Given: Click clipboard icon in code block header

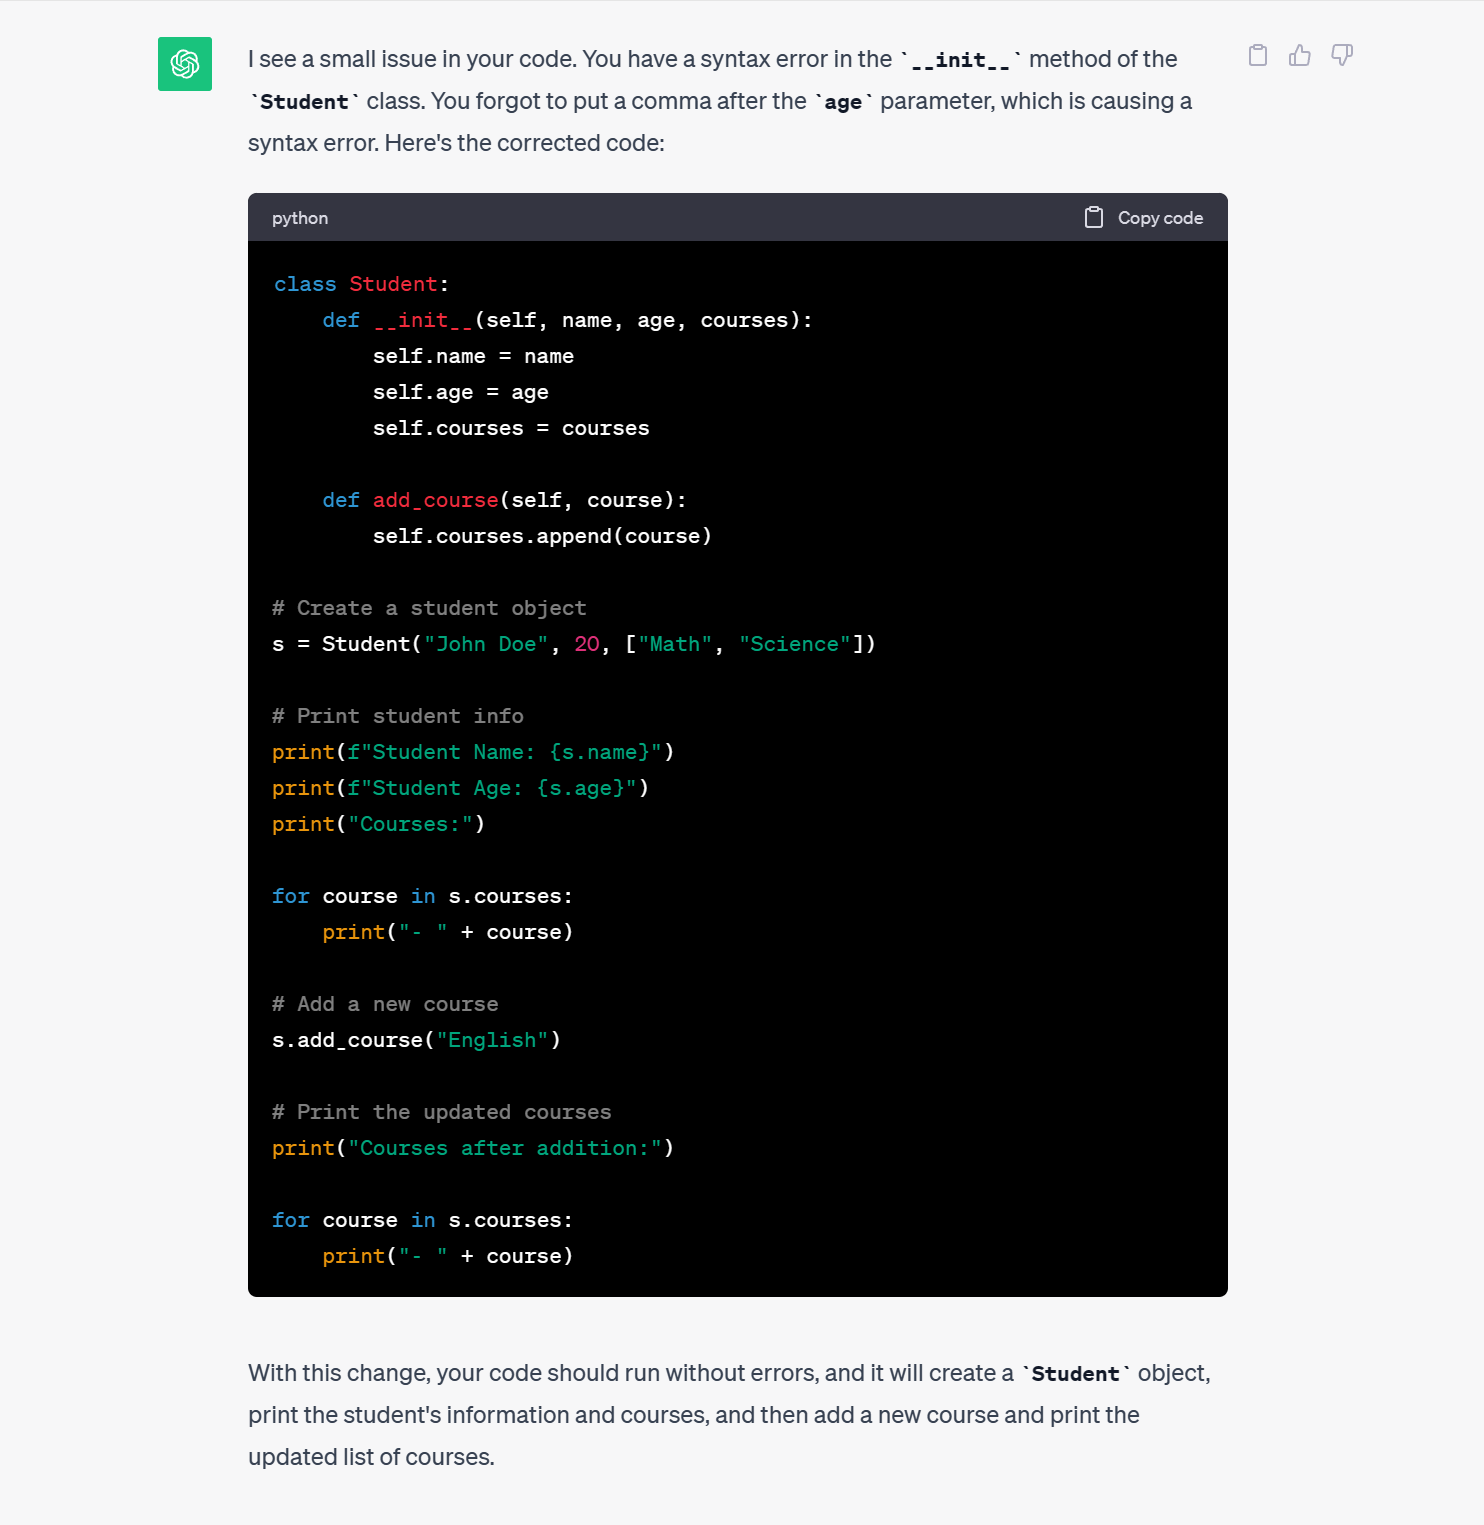Looking at the screenshot, I should click(1094, 218).
